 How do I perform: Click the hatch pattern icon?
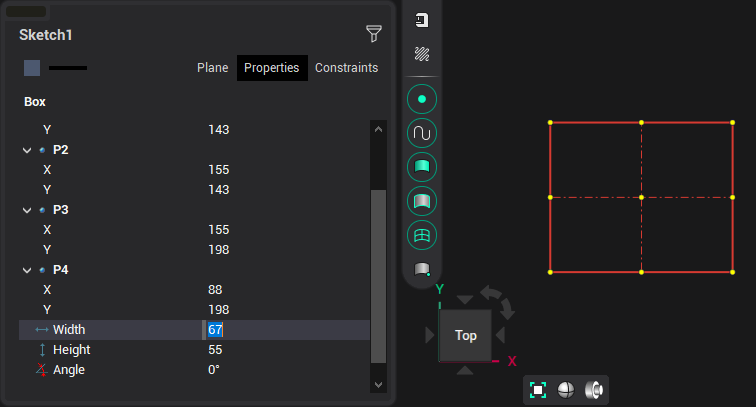422,54
